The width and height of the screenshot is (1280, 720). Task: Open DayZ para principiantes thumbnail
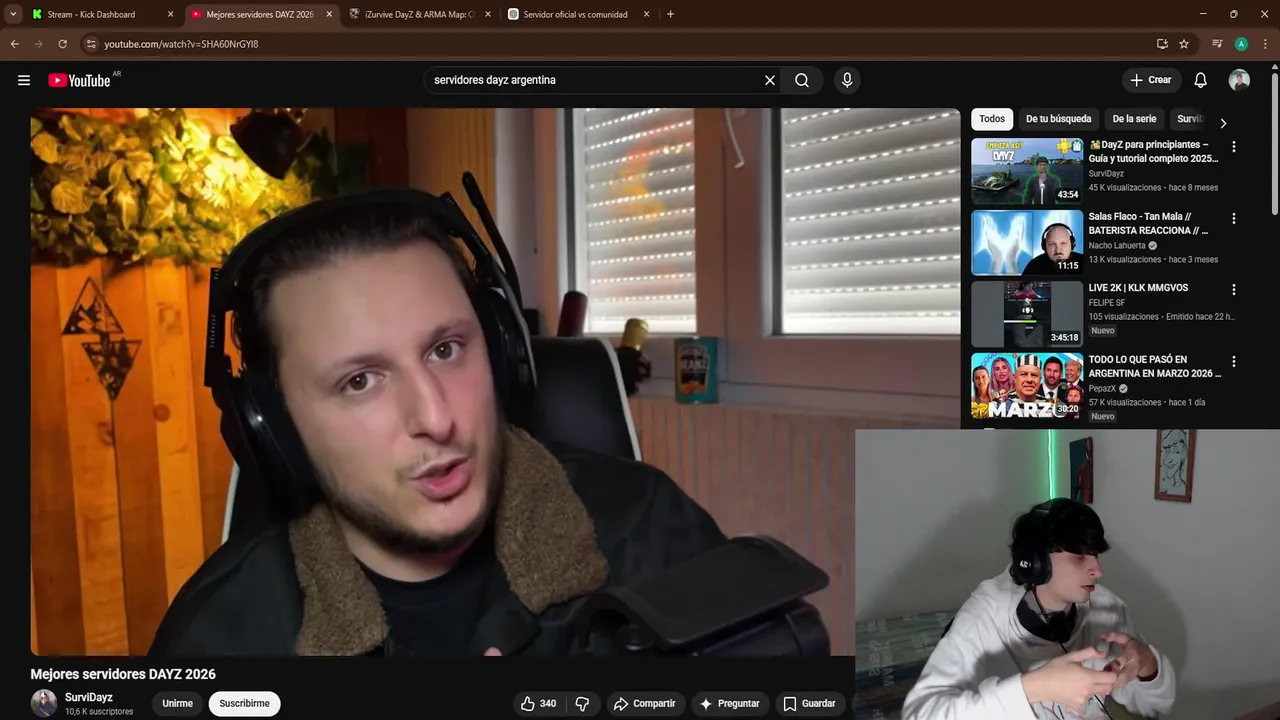point(1027,171)
